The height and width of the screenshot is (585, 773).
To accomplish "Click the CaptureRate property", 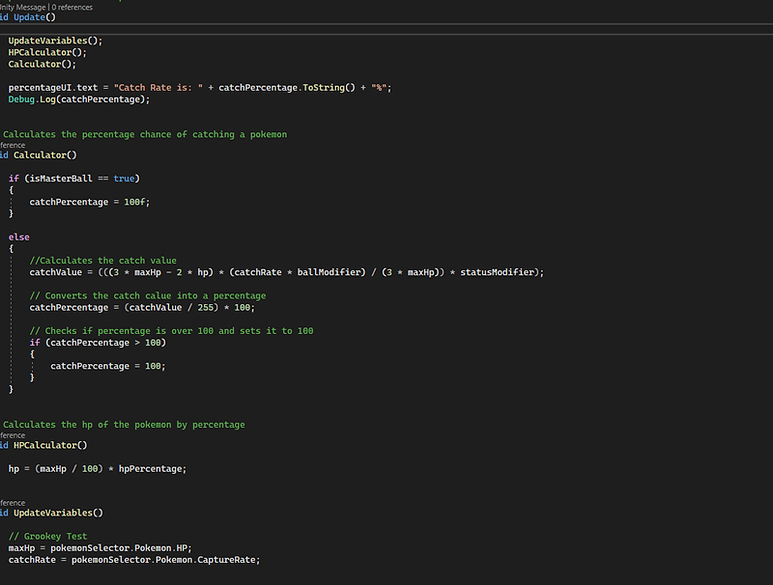I will point(226,560).
